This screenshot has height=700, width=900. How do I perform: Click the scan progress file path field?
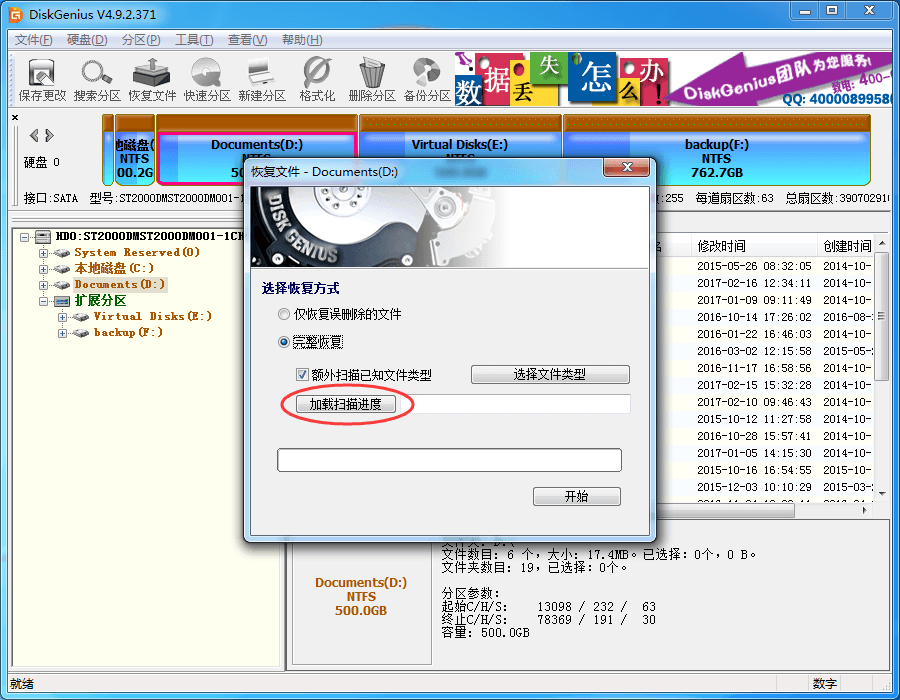pos(514,405)
